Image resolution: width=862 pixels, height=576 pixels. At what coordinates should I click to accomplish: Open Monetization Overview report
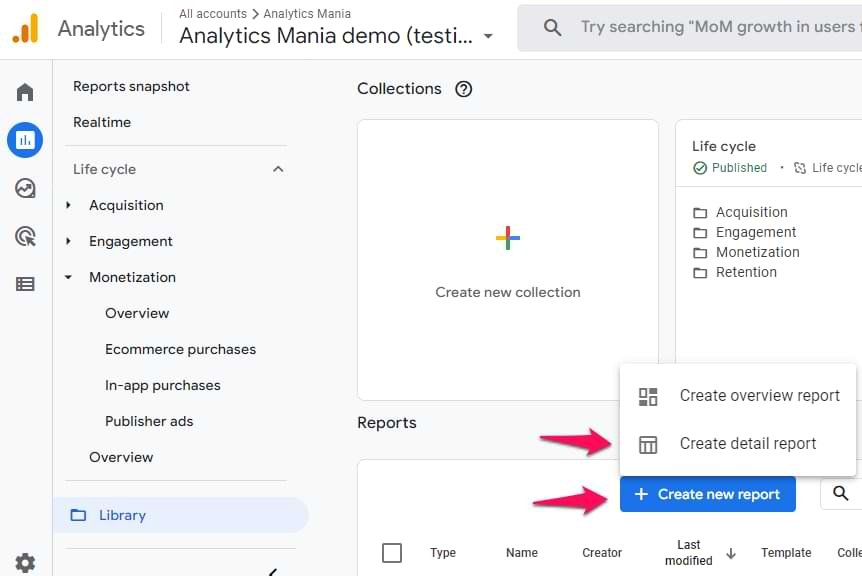coord(137,313)
